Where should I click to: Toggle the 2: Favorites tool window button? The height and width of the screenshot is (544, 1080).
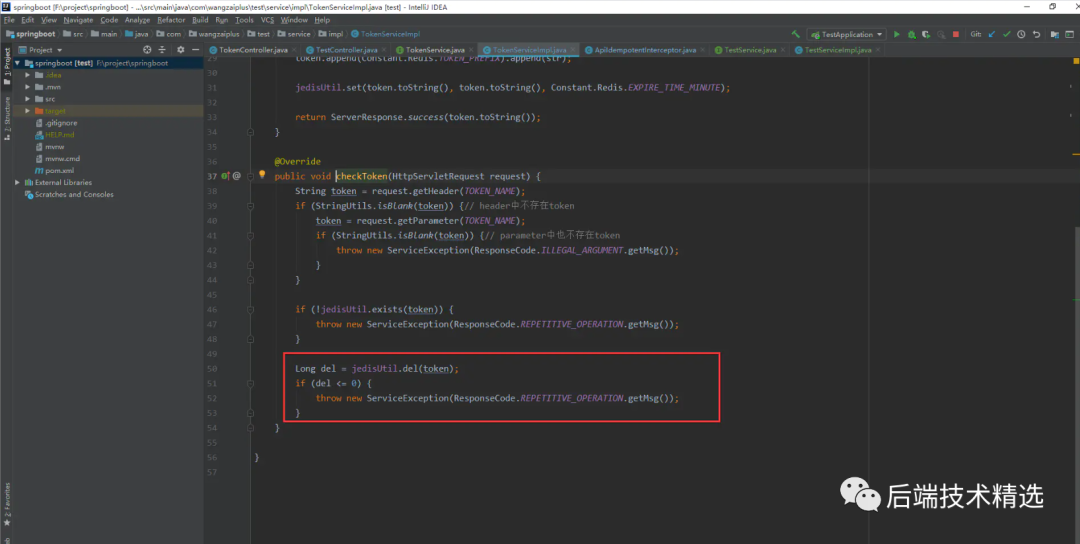point(7,505)
